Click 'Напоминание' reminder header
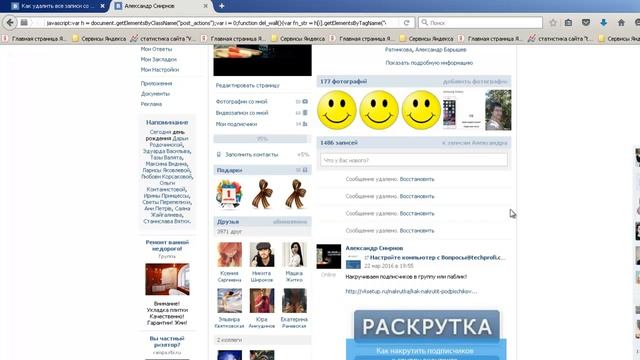This screenshot has height=360, width=640. (167, 122)
